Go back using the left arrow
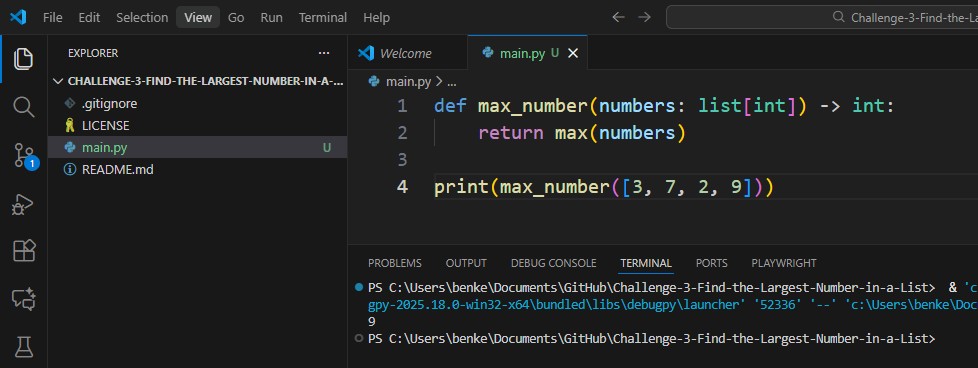Screen dimensions: 978x368 pos(618,17)
